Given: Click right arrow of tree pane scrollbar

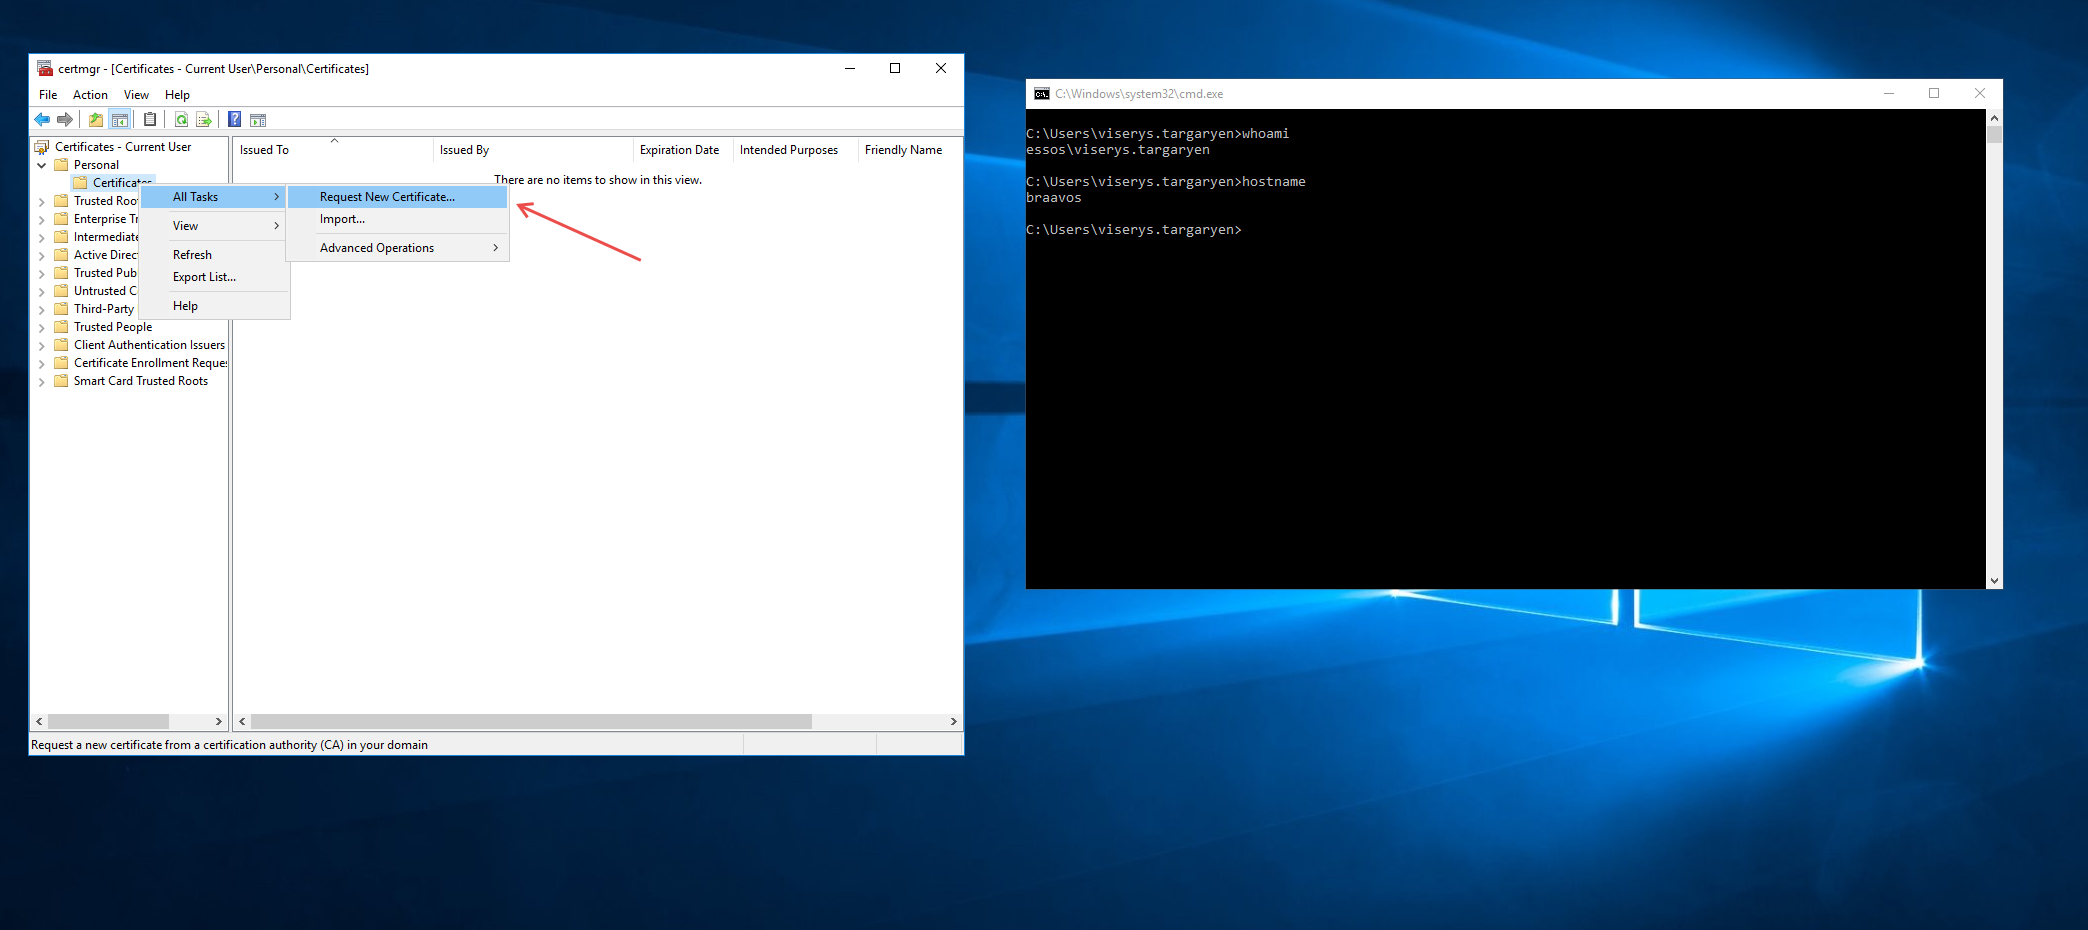Looking at the screenshot, I should point(219,721).
